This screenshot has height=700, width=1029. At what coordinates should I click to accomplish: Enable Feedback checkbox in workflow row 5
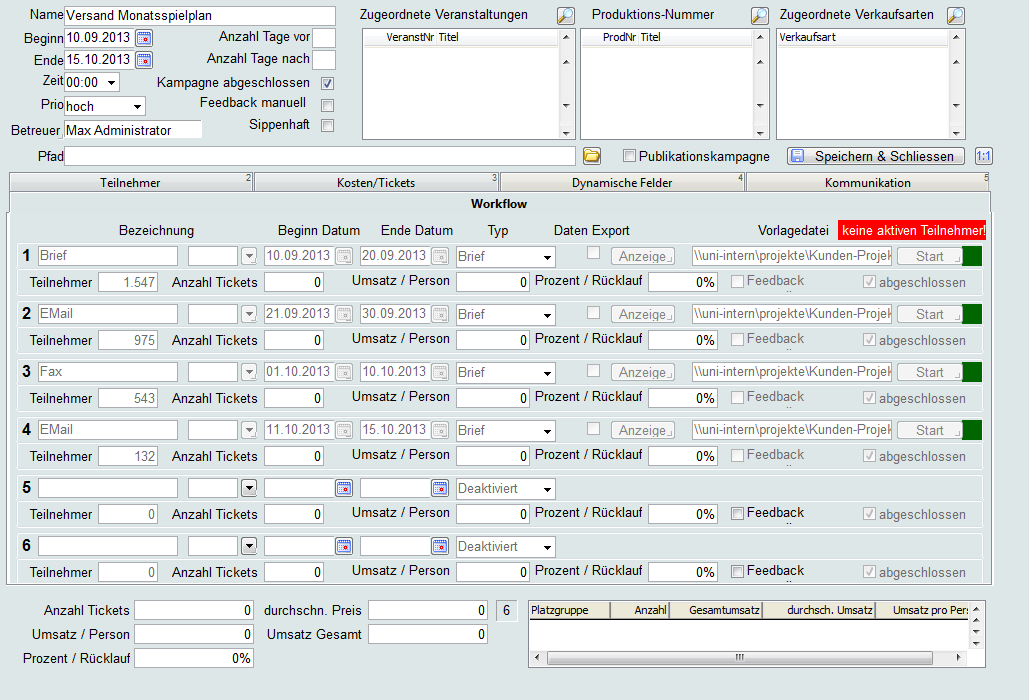738,514
